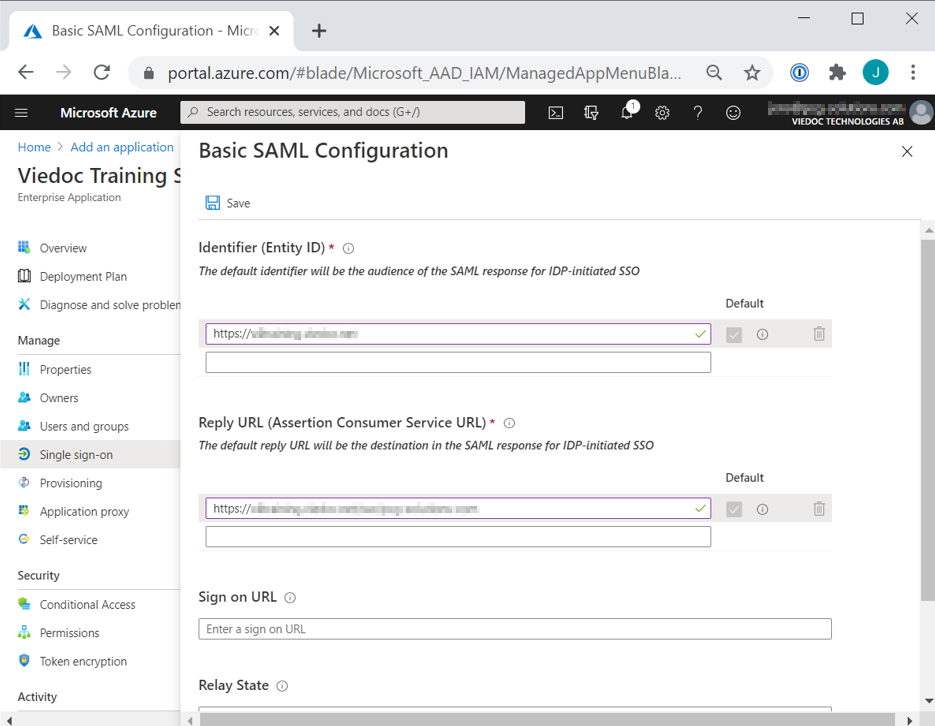Save the SAML configuration

(228, 203)
